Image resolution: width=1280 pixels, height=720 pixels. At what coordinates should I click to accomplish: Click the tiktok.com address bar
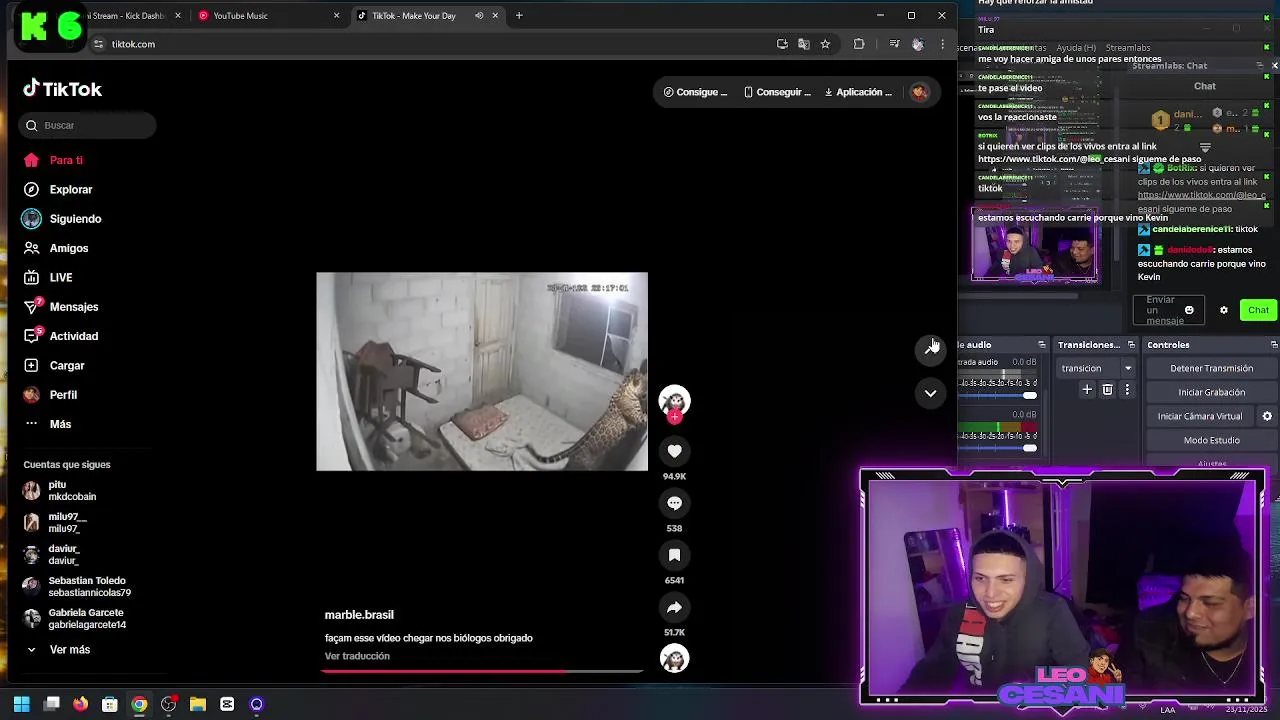430,44
